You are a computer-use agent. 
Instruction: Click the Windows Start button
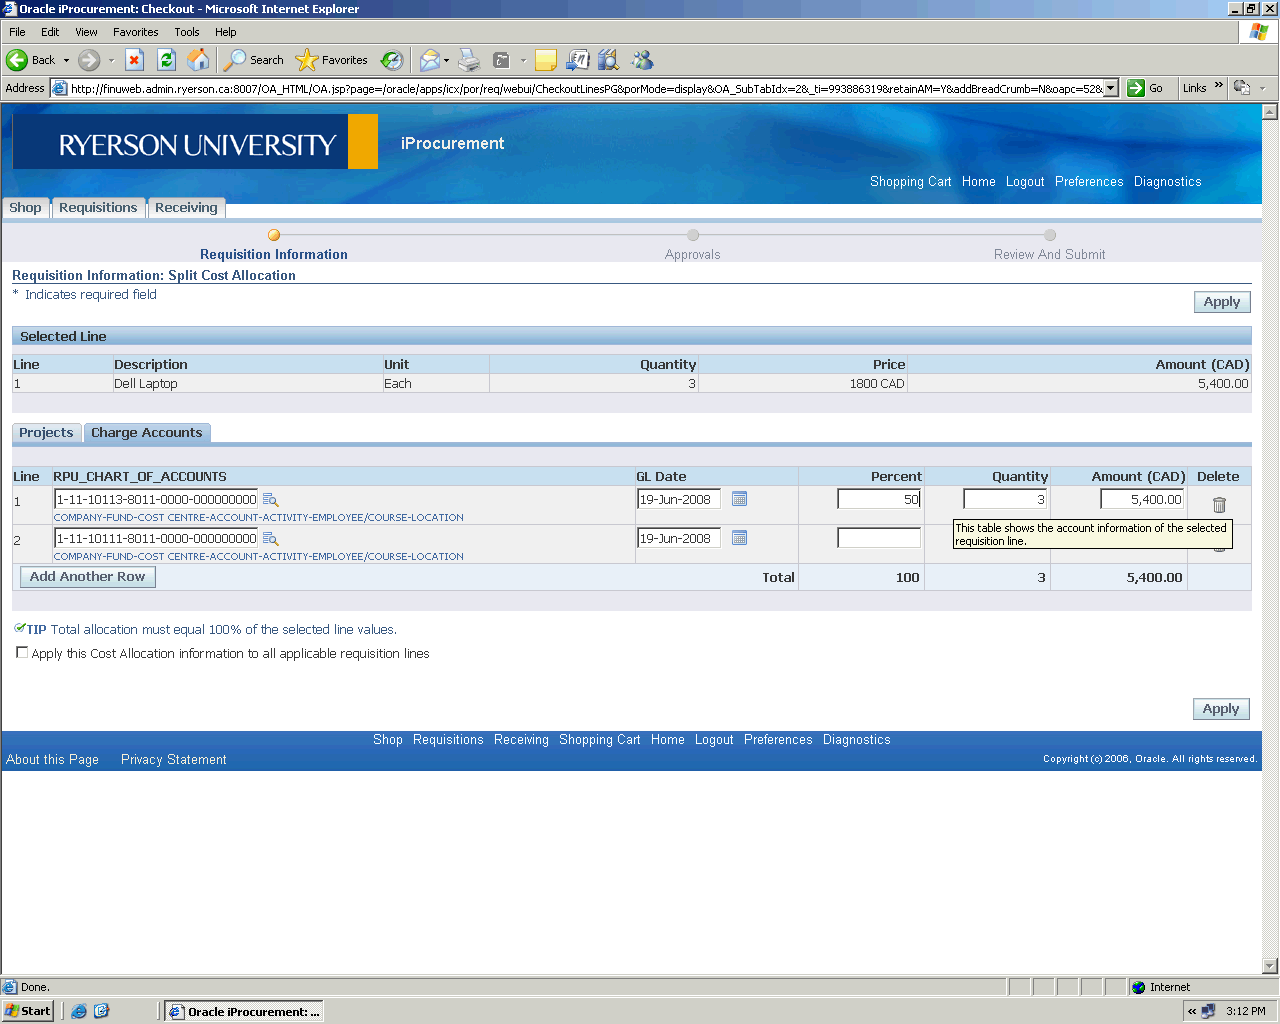click(x=27, y=1011)
